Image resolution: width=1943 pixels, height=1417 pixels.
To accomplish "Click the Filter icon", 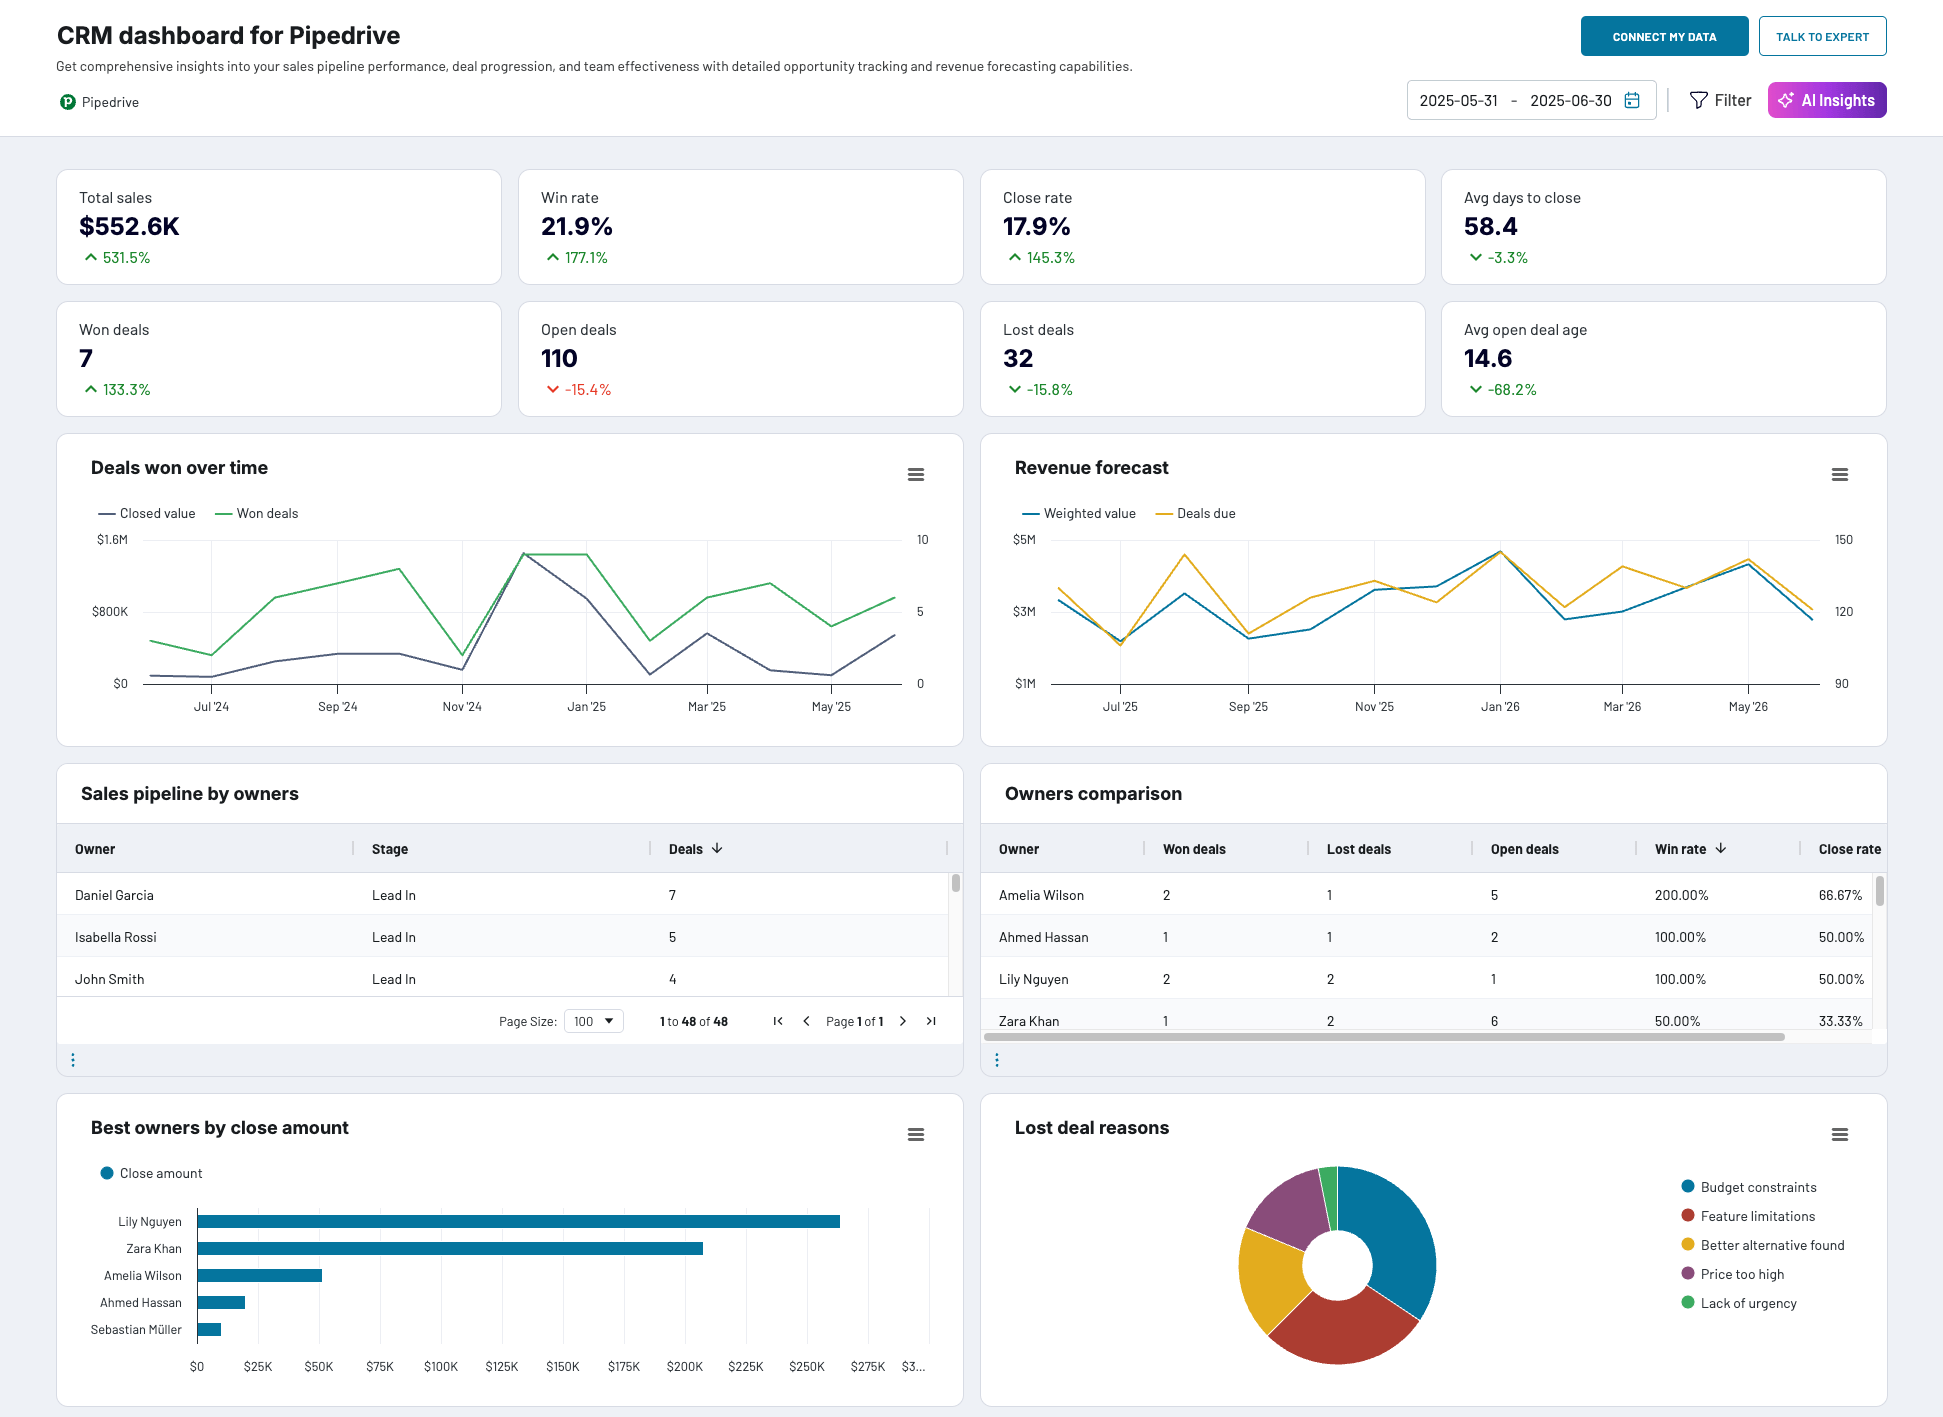I will tap(1700, 100).
